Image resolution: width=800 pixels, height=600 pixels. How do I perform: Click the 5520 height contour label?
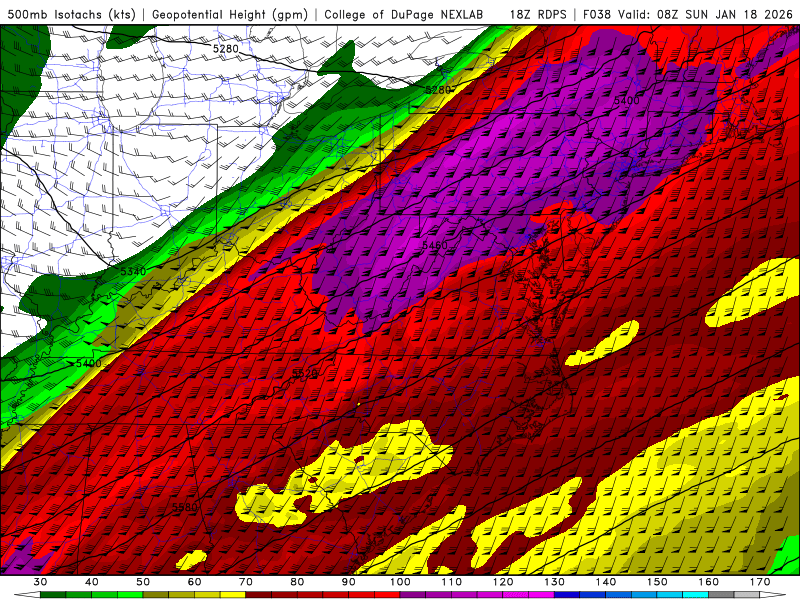(305, 373)
